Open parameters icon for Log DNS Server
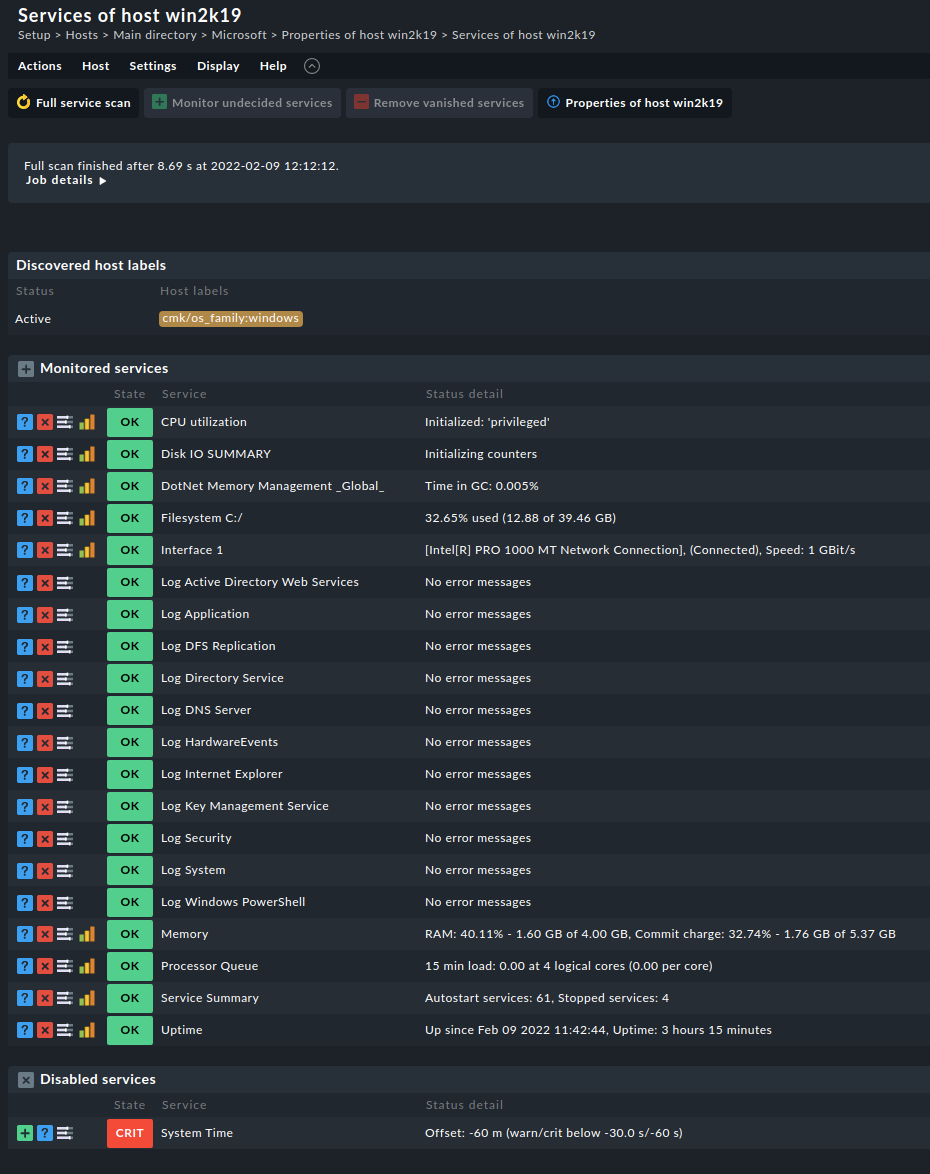Viewport: 930px width, 1174px height. point(65,710)
